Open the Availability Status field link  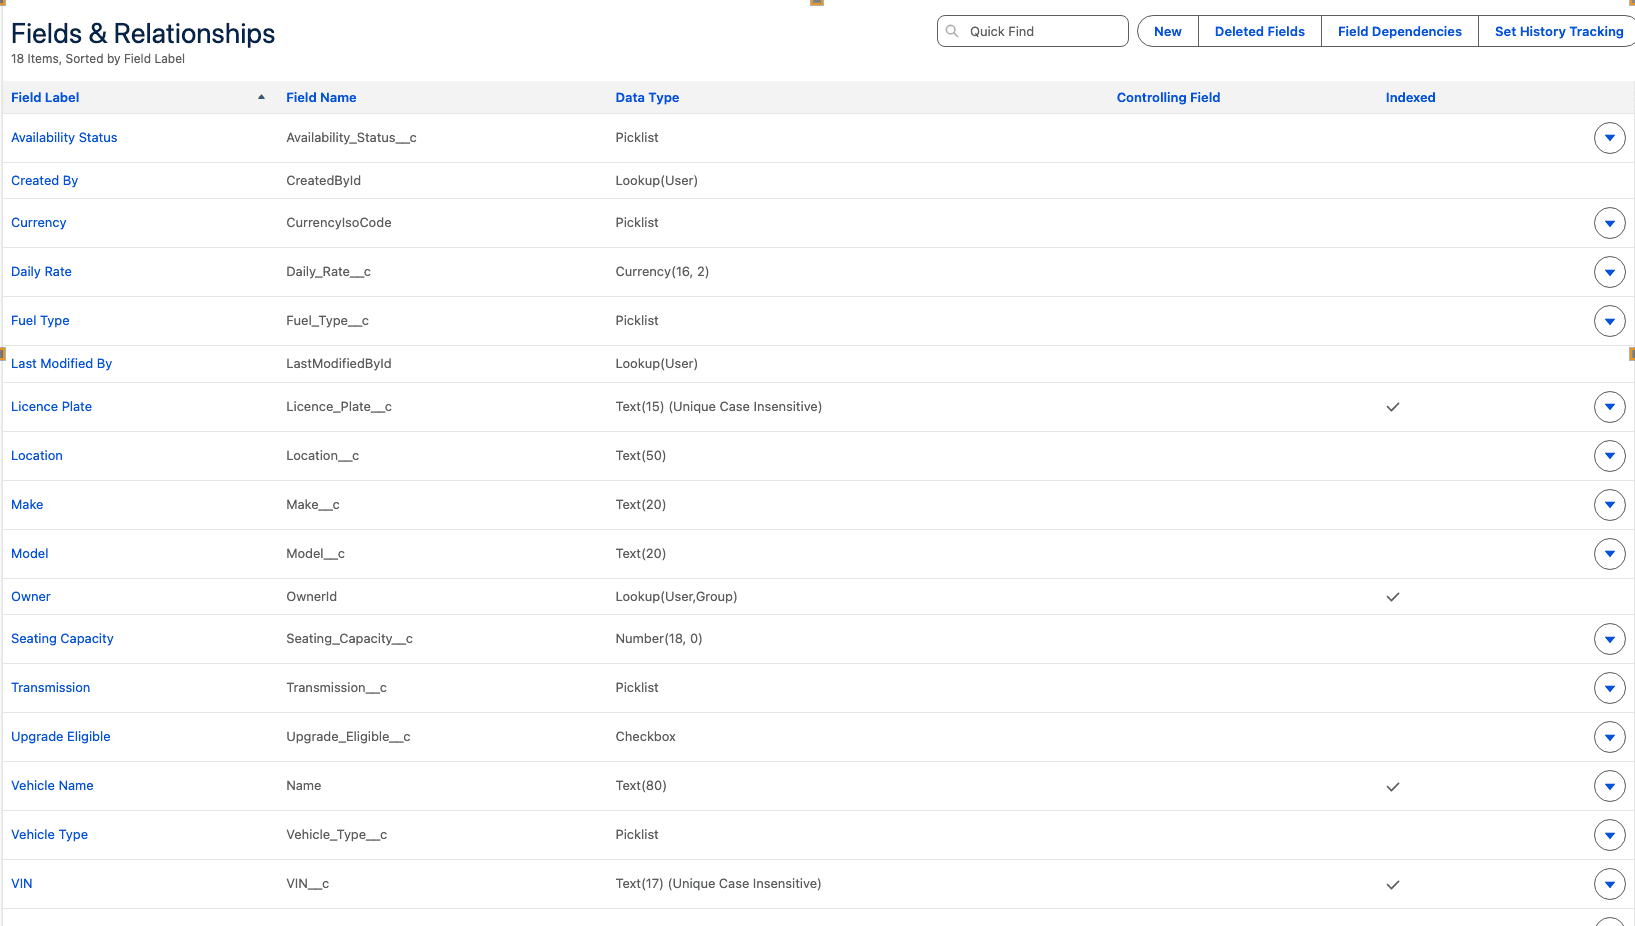point(64,138)
